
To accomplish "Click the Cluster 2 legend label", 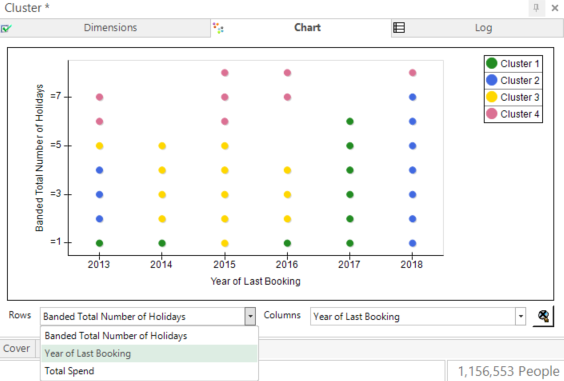I will click(x=520, y=80).
